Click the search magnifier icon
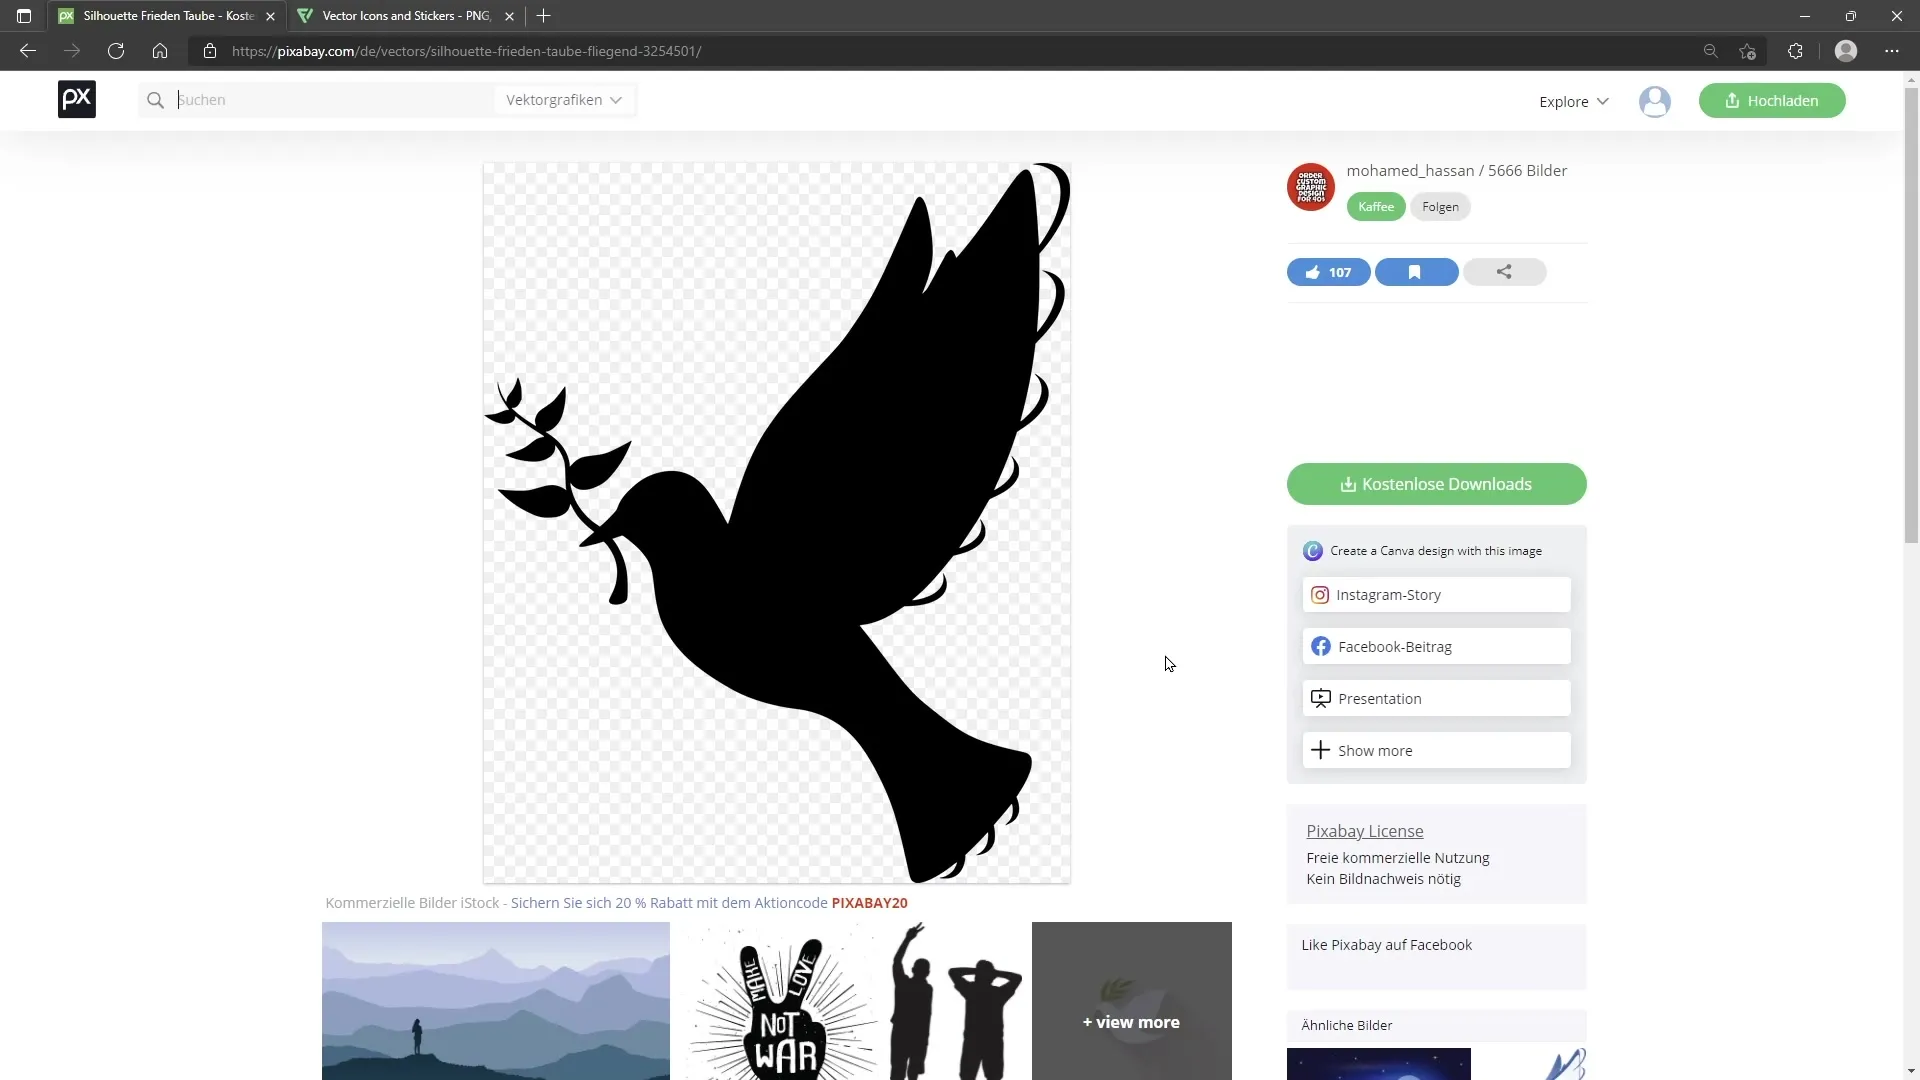Viewport: 1920px width, 1080px height. pos(156,99)
